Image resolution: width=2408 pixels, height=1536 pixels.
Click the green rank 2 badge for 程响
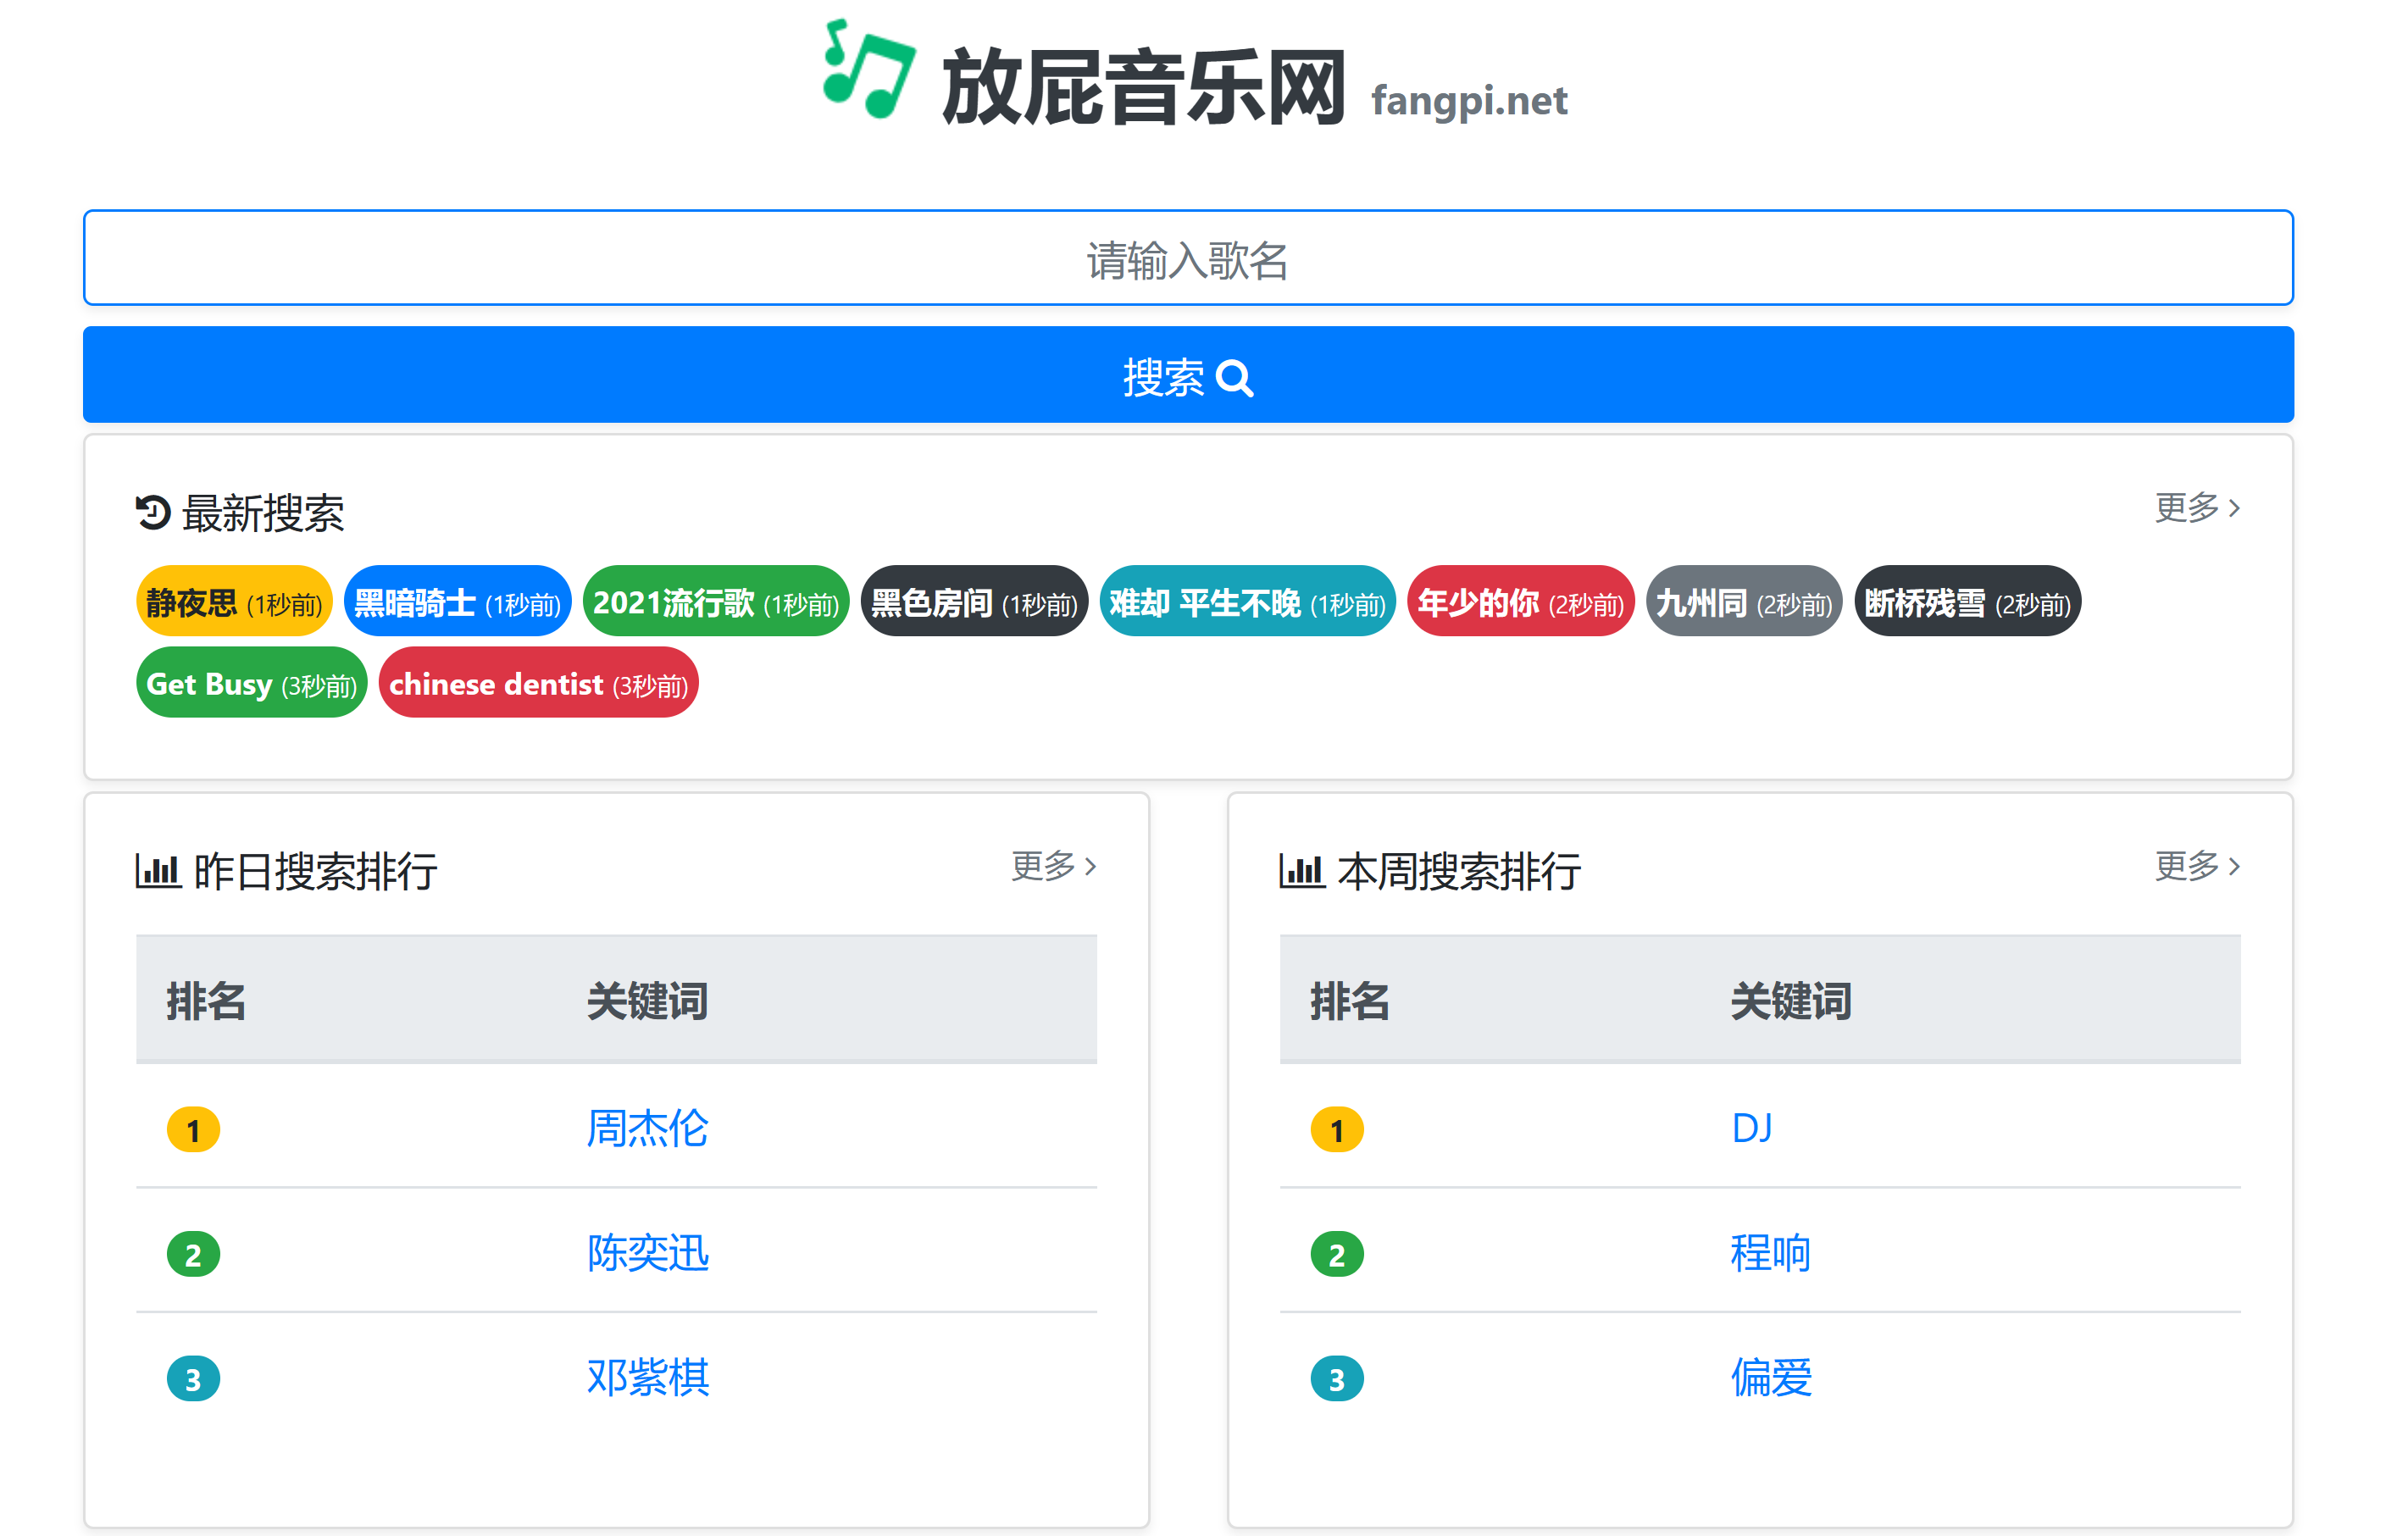1336,1254
